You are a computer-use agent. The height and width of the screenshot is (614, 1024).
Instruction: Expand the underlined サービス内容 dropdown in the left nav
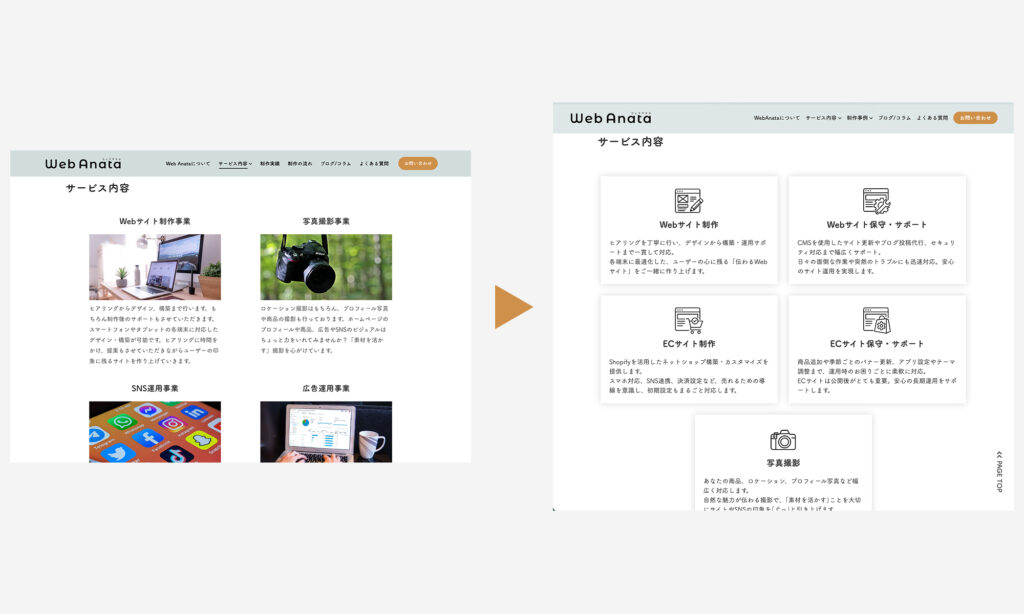pos(235,164)
